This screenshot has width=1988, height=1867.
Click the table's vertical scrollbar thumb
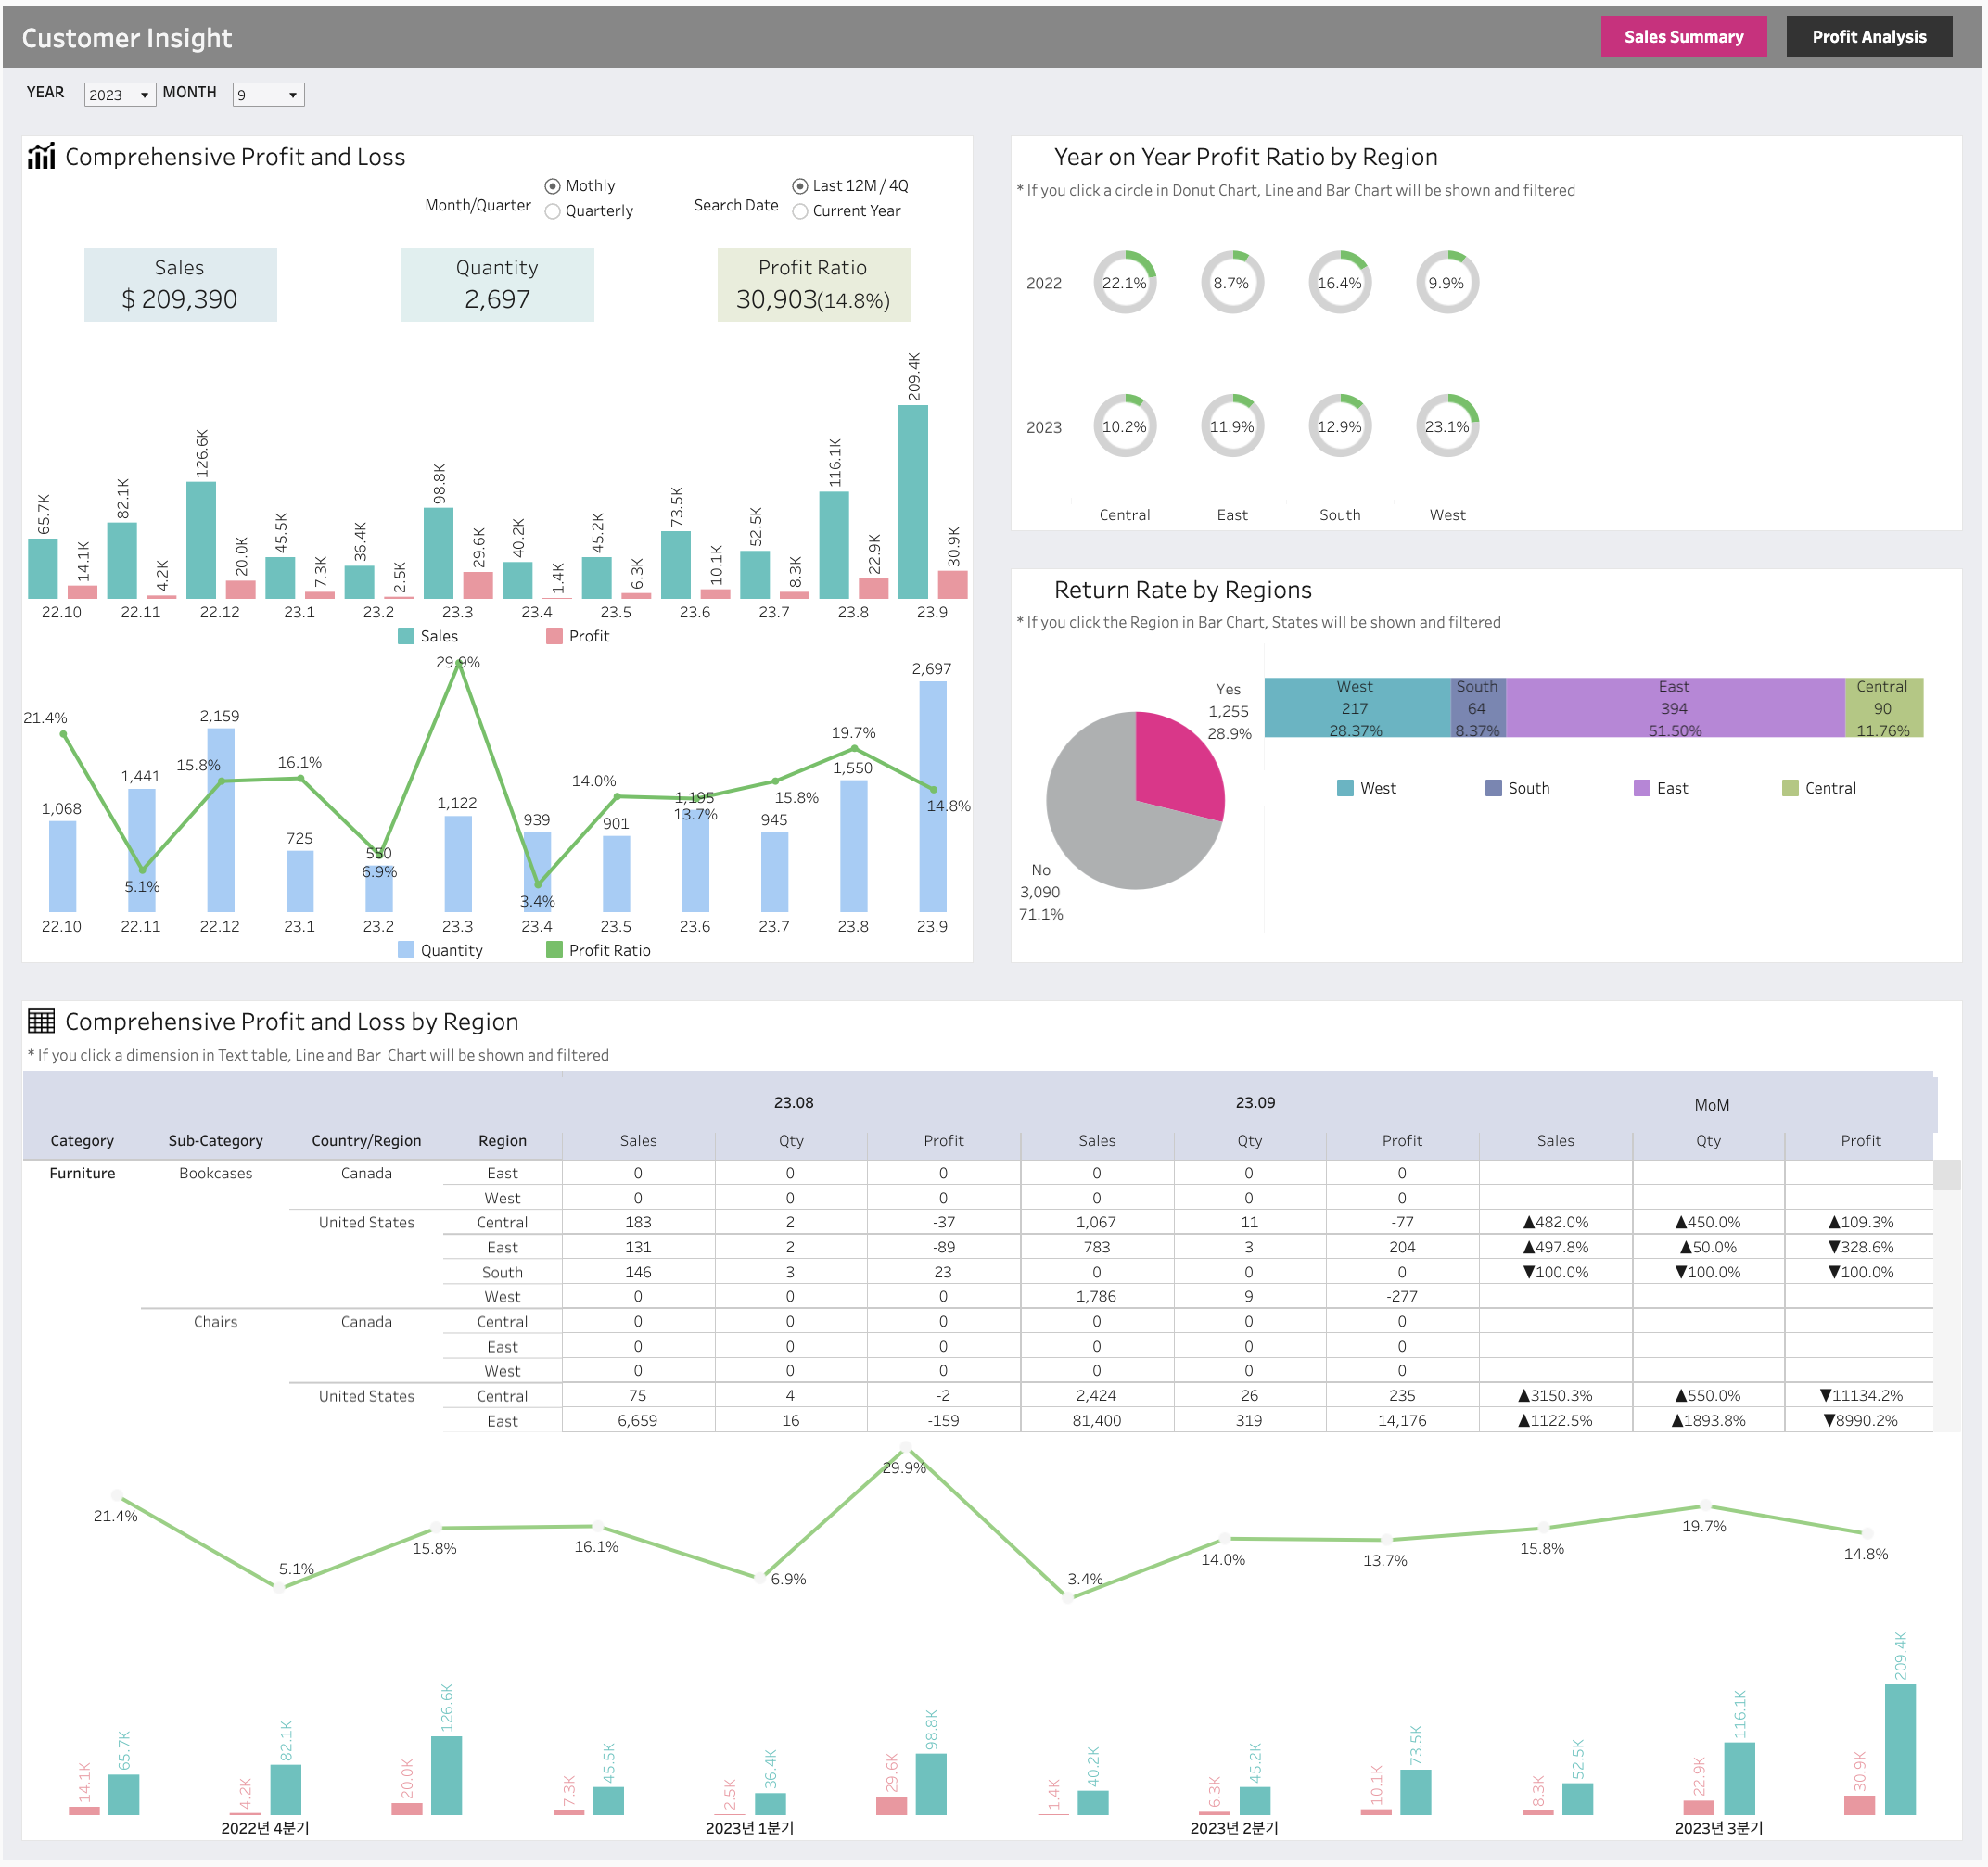pyautogui.click(x=1946, y=1175)
